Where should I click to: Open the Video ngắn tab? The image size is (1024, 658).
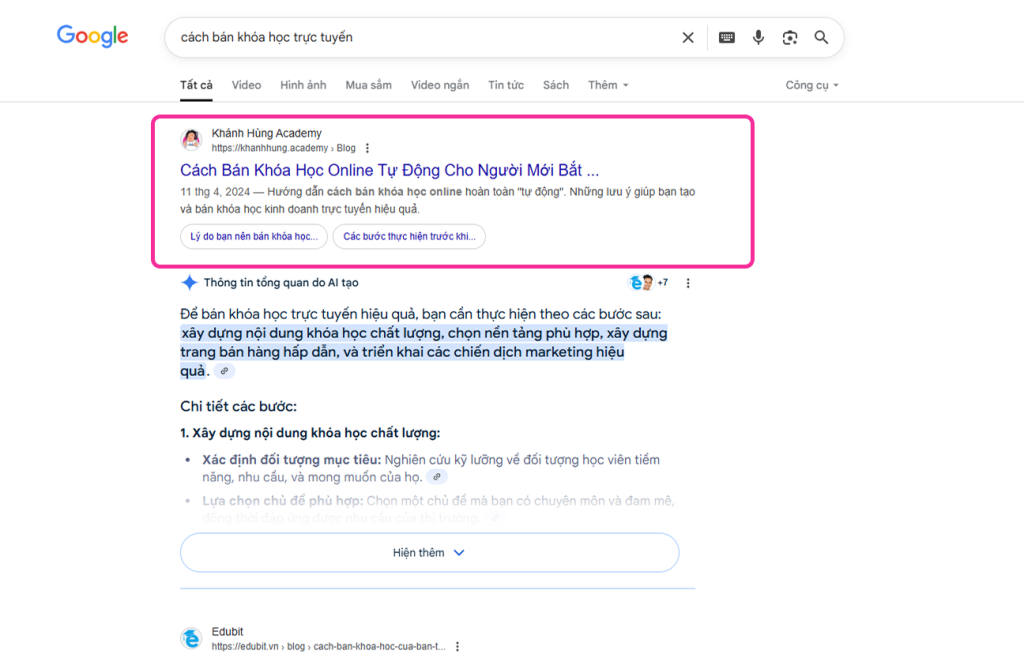440,85
